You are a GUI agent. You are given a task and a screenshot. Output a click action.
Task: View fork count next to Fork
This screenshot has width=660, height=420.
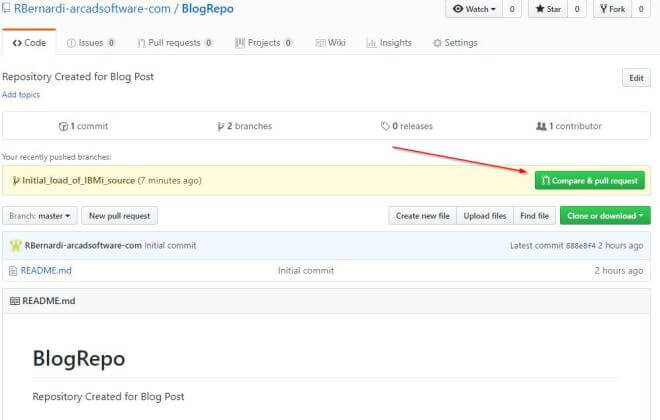641,9
